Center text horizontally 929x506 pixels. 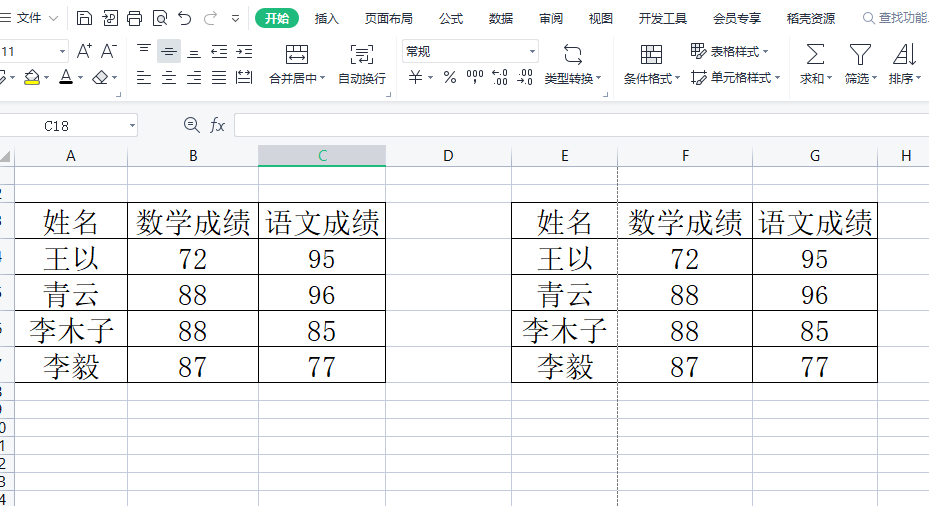[169, 77]
